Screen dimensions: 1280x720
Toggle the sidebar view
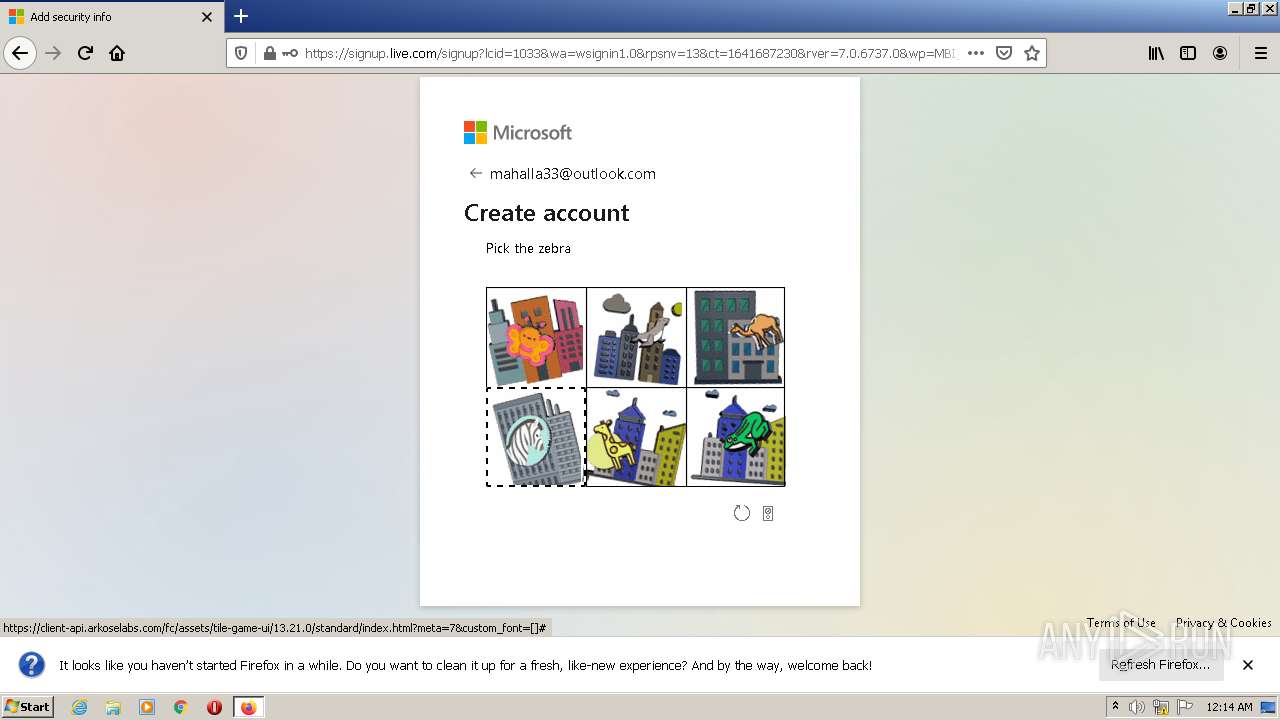[x=1188, y=53]
